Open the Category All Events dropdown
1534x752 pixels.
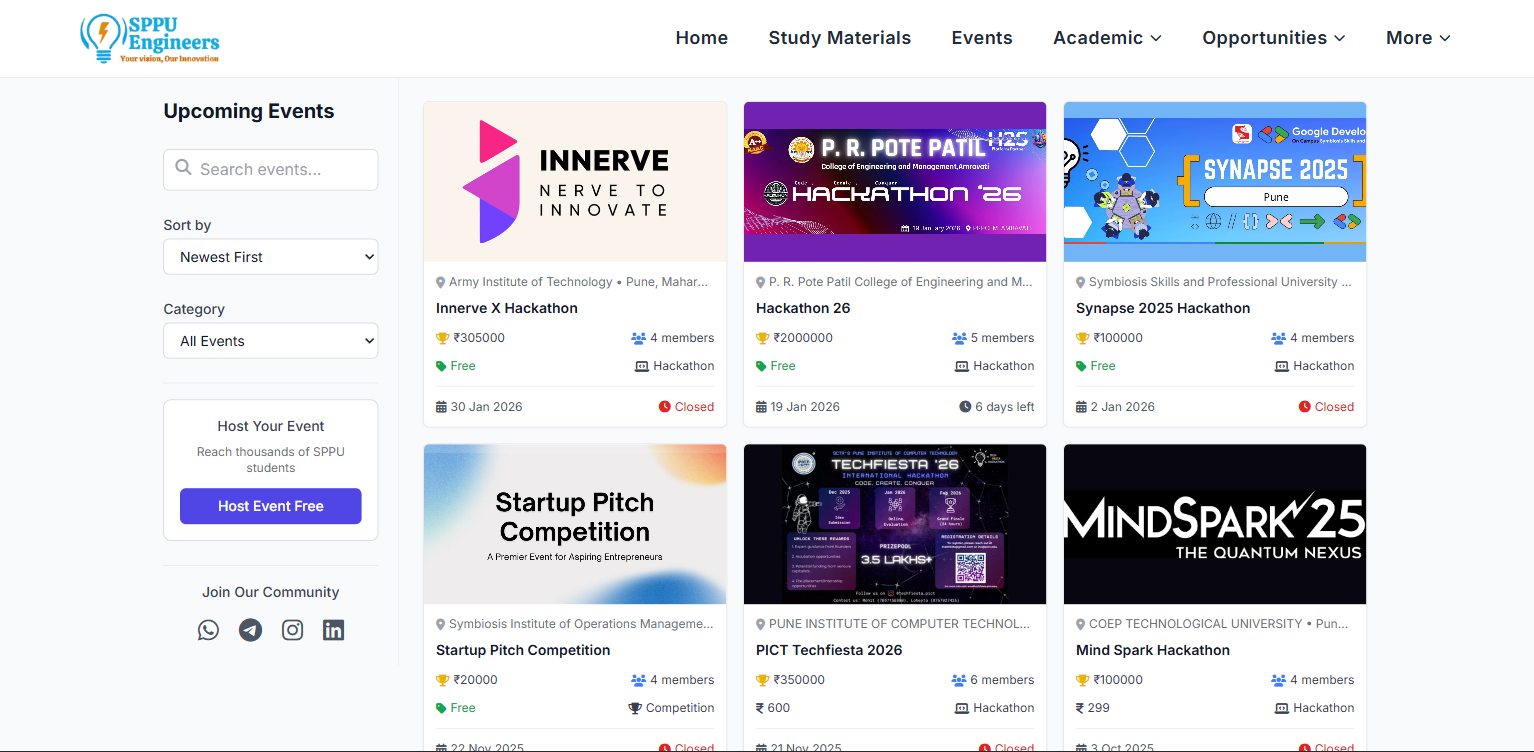pyautogui.click(x=271, y=341)
